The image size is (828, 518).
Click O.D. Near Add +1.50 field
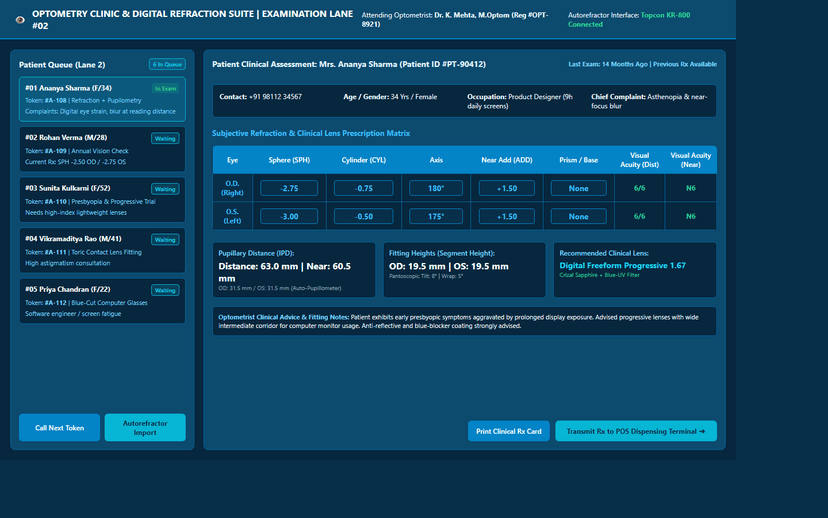click(506, 189)
